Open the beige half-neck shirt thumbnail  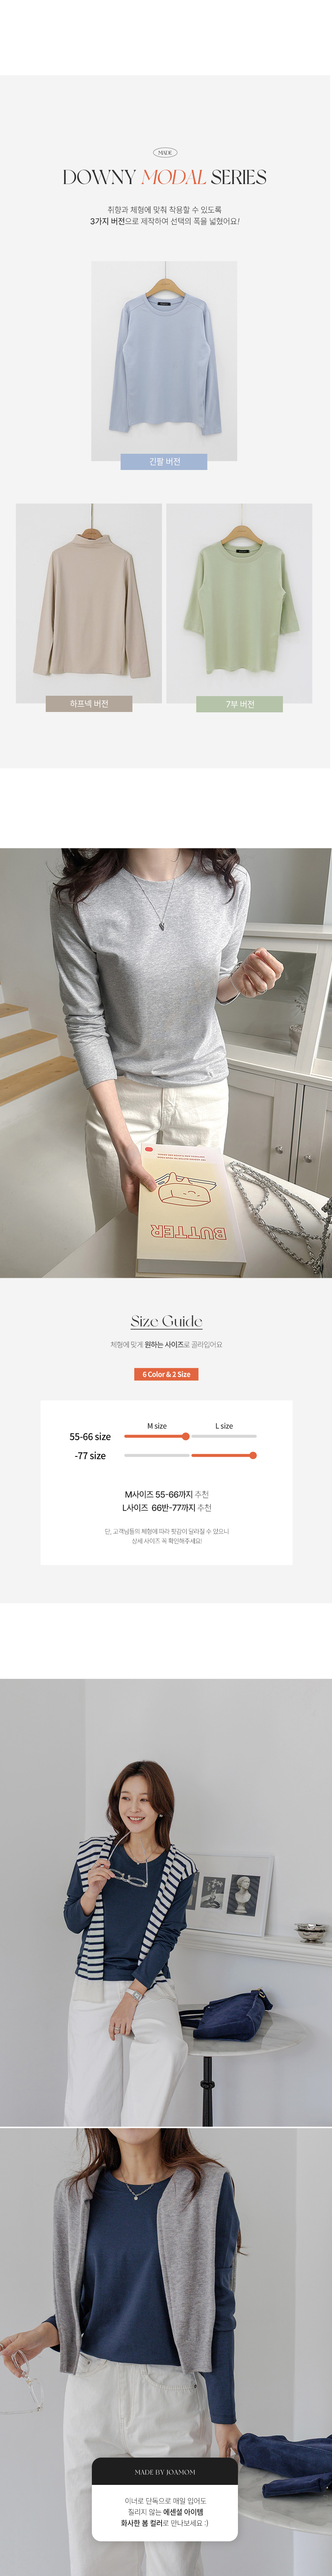pos(89,602)
